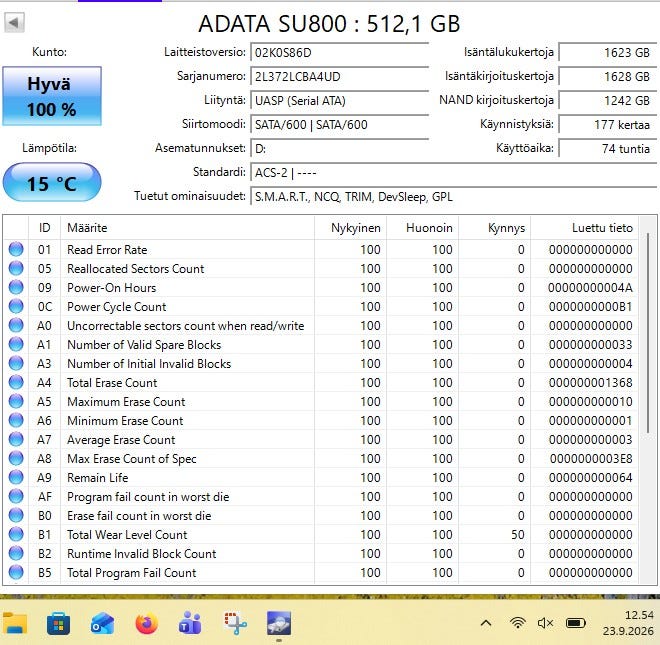
Task: Click raw value 000000000B1
Action: 590,307
